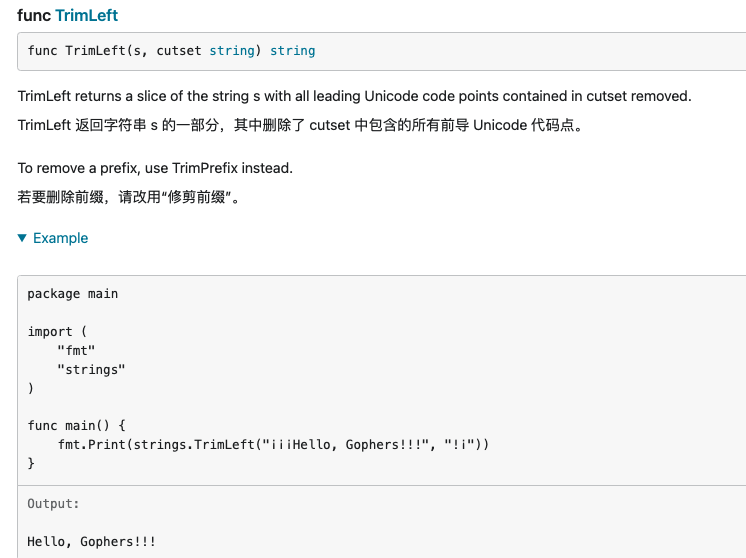Image resolution: width=746 pixels, height=558 pixels.
Task: Click the 'func' keyword in the heading
Action: pyautogui.click(x=33, y=16)
